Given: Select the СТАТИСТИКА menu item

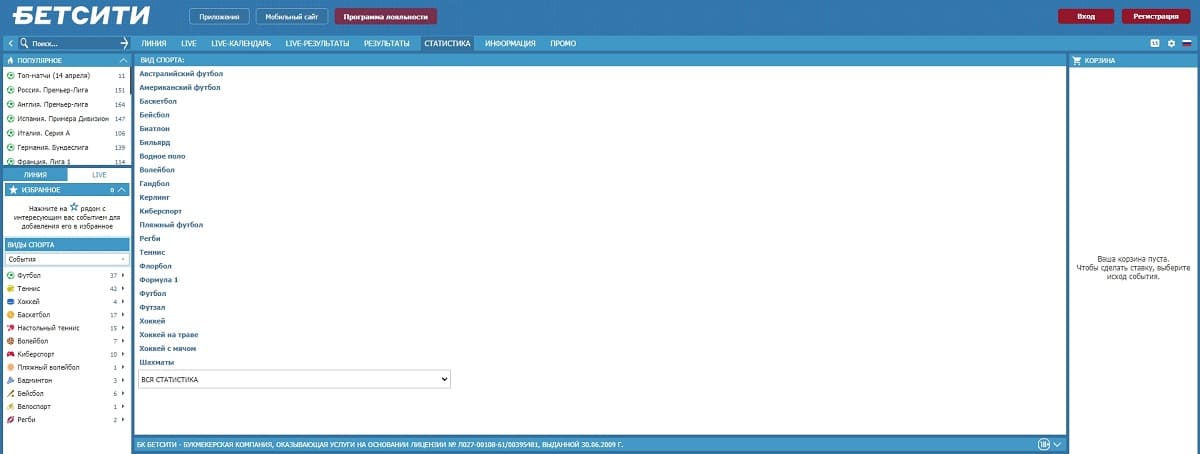Looking at the screenshot, I should [x=447, y=44].
